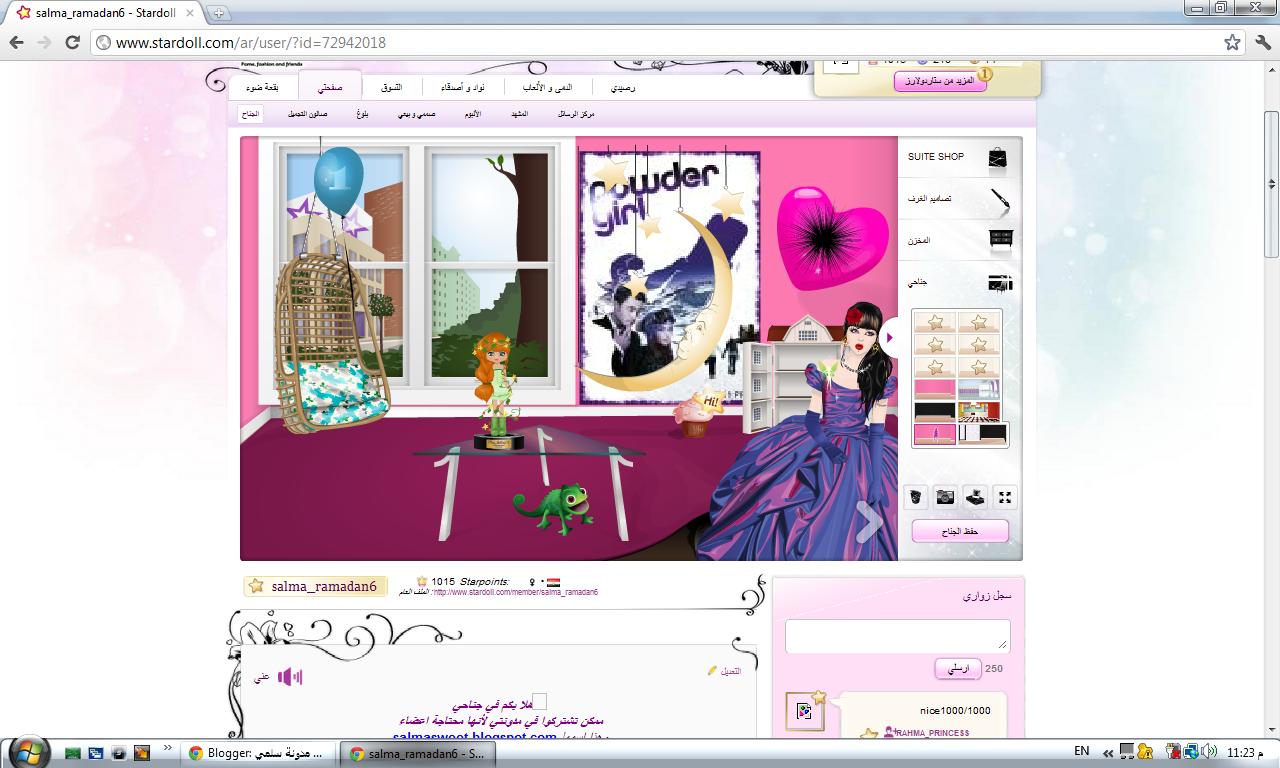Viewport: 1280px width, 768px height.
Task: Click the pink arrow expander on suite edge
Action: pyautogui.click(x=888, y=338)
